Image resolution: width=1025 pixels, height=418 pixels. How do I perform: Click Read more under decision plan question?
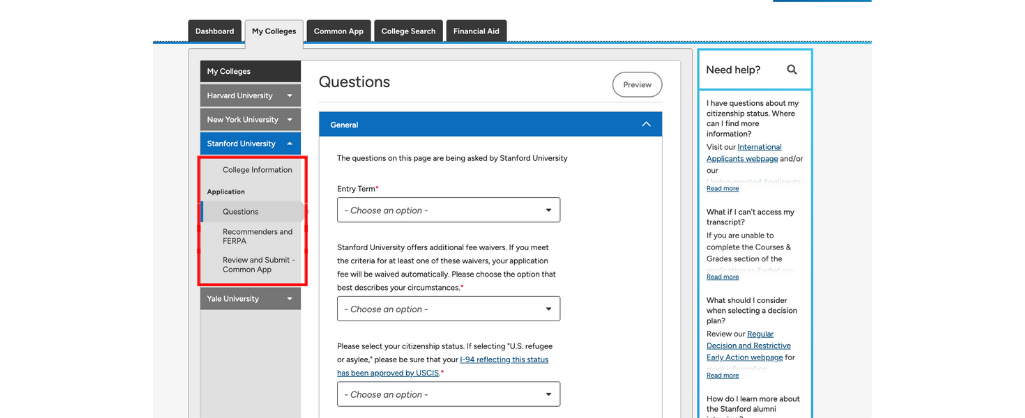pyautogui.click(x=722, y=375)
